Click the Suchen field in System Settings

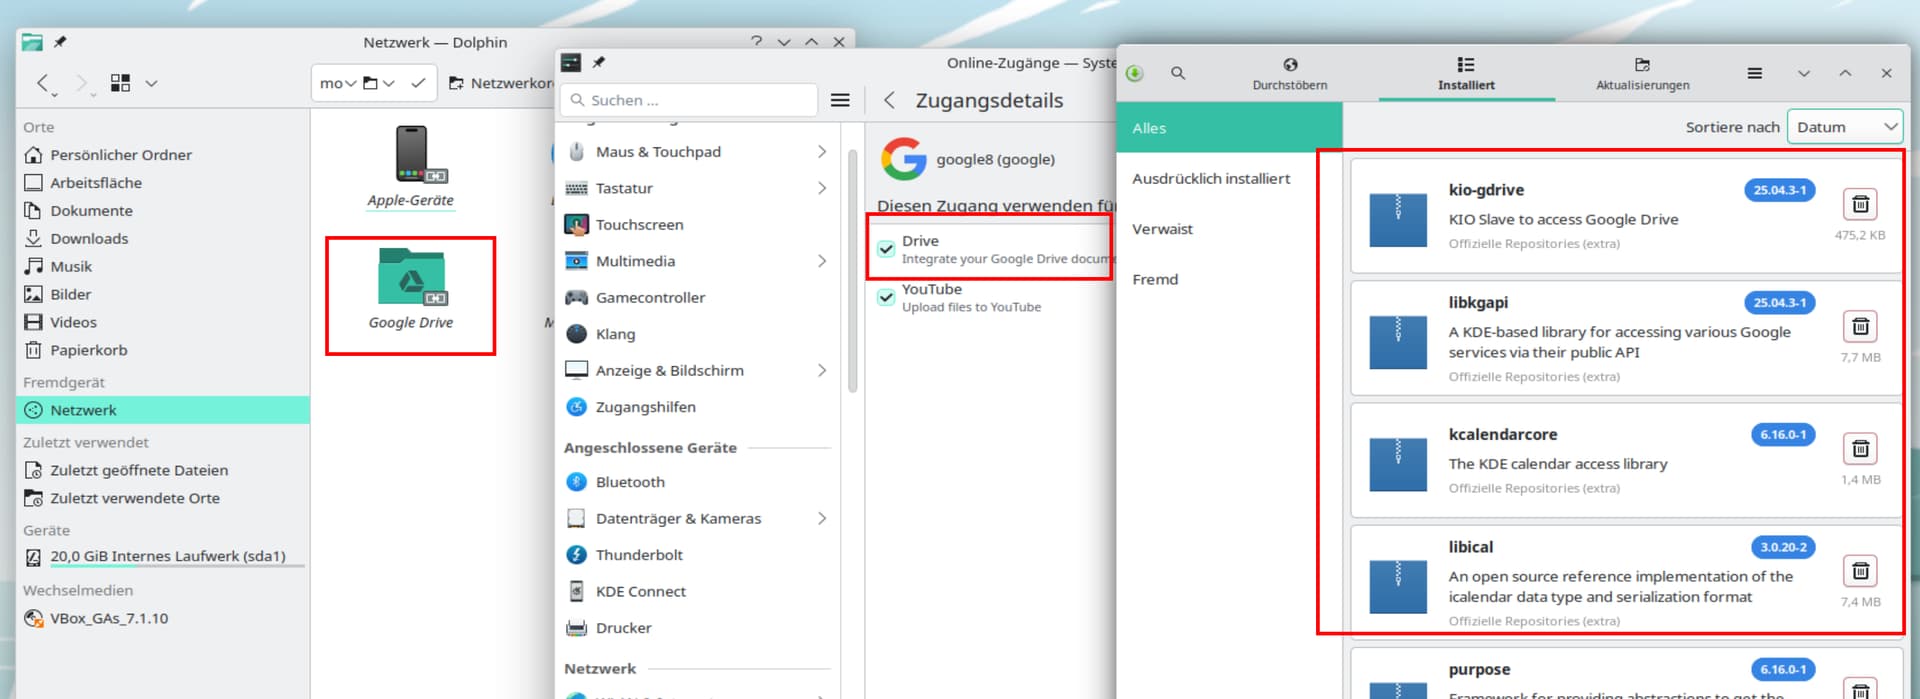[689, 100]
